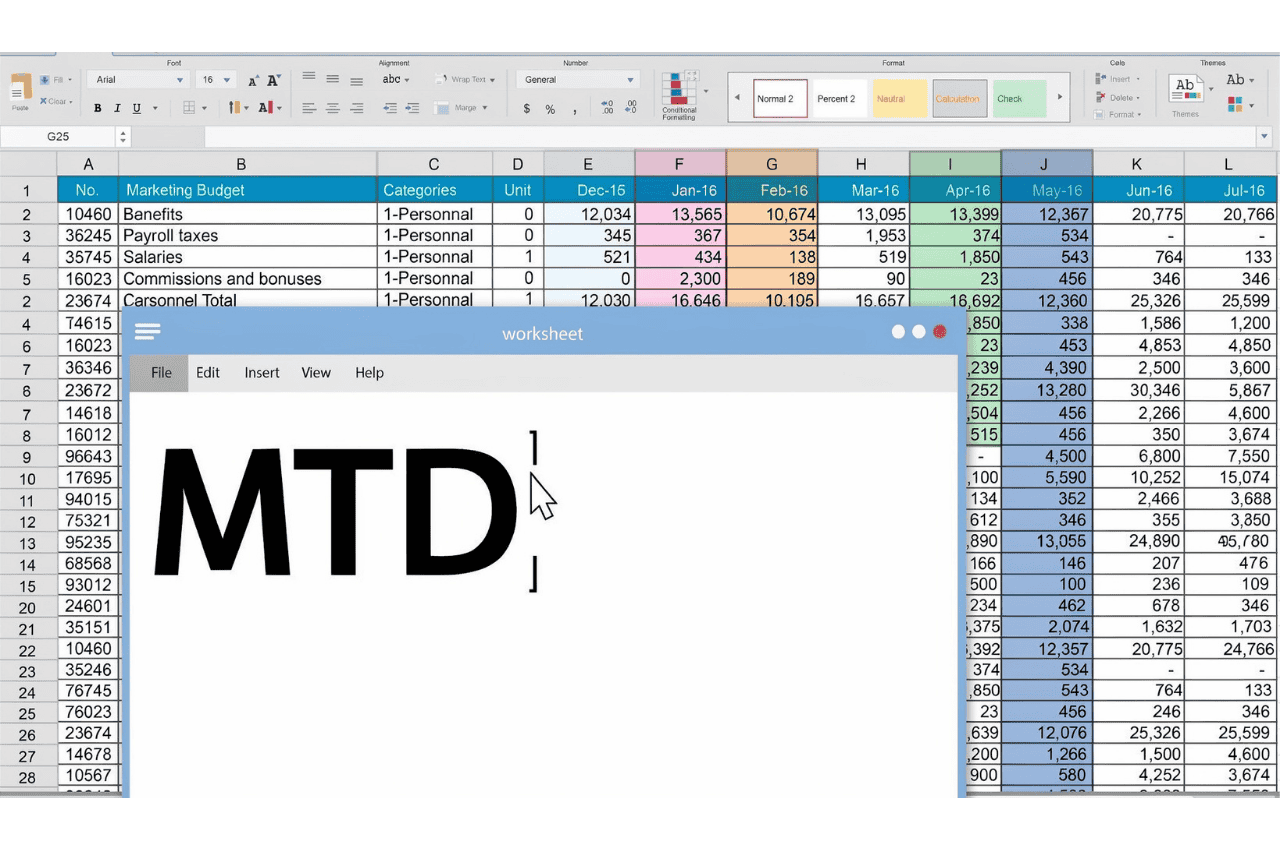Expand the formula bar dropdown arrow
Viewport: 1280px width, 850px height.
(1265, 137)
